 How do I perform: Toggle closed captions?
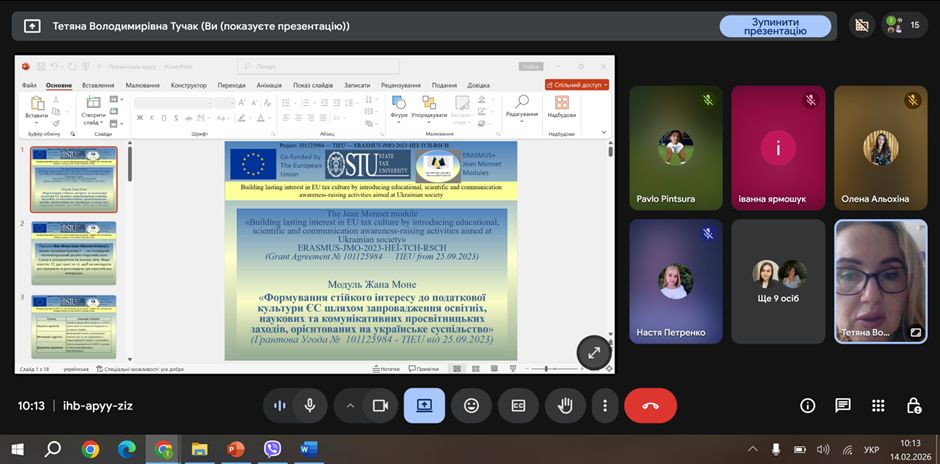[x=518, y=405]
